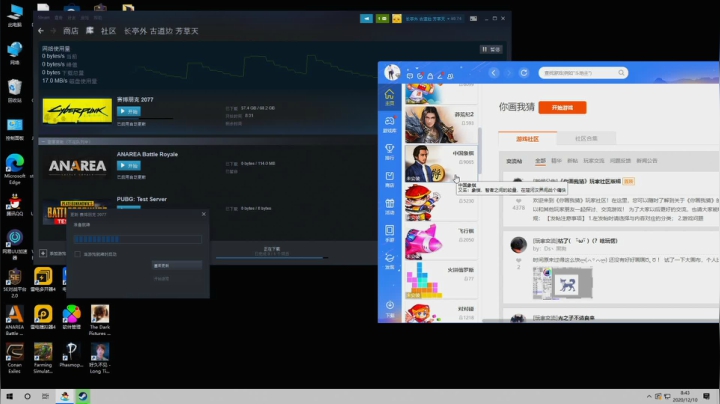The width and height of the screenshot is (720, 404).
Task: Collapse the queued downloads section header
Action: point(207,141)
